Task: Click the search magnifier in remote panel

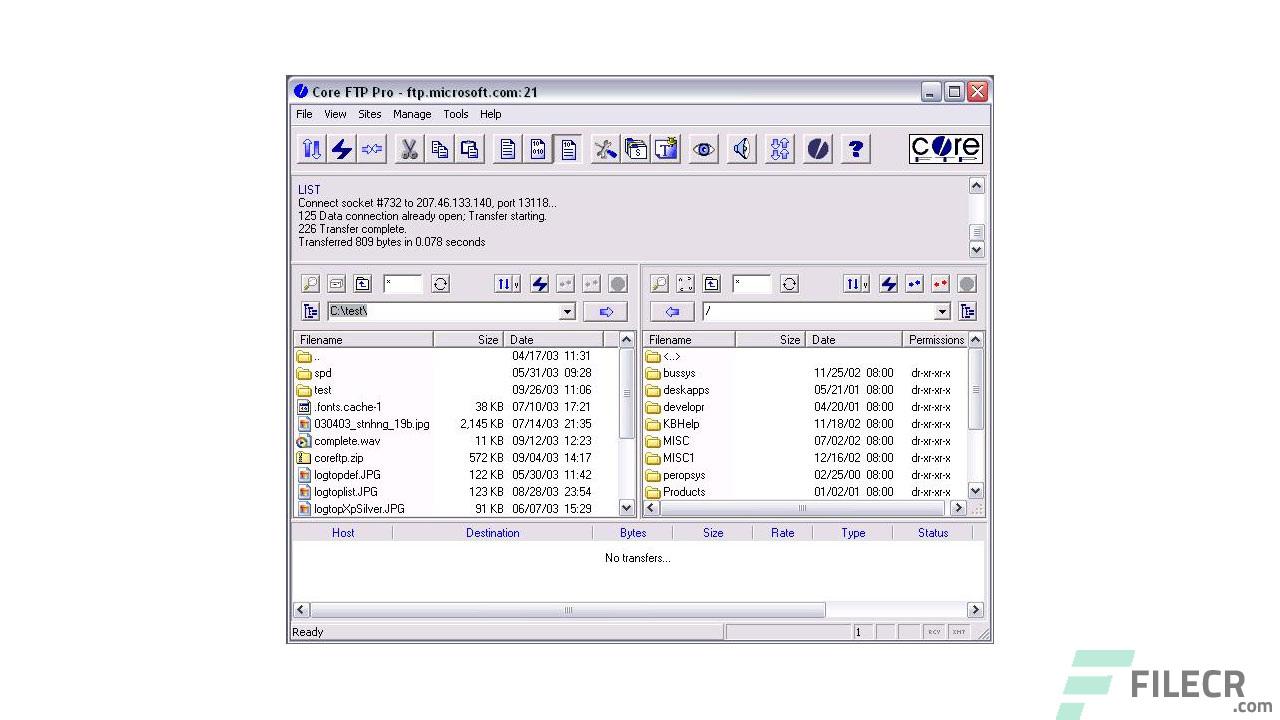Action: (x=660, y=284)
